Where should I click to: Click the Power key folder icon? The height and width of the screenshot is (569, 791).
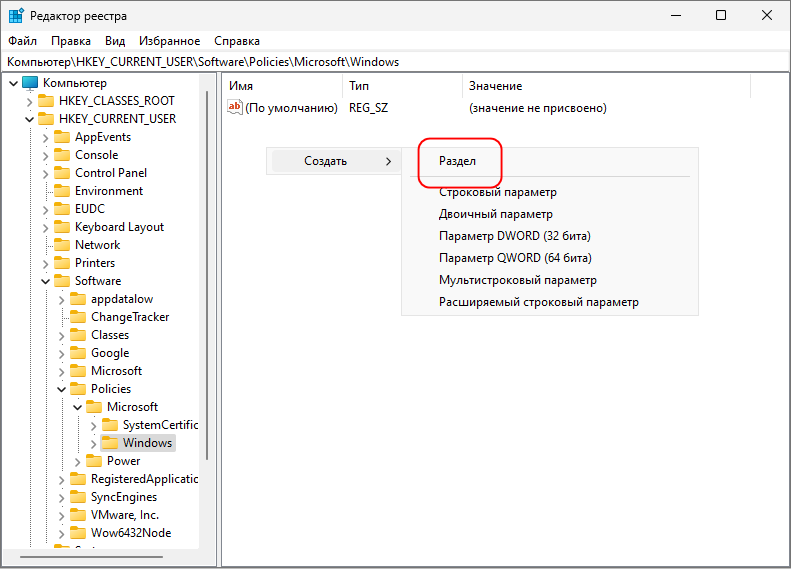click(x=94, y=461)
